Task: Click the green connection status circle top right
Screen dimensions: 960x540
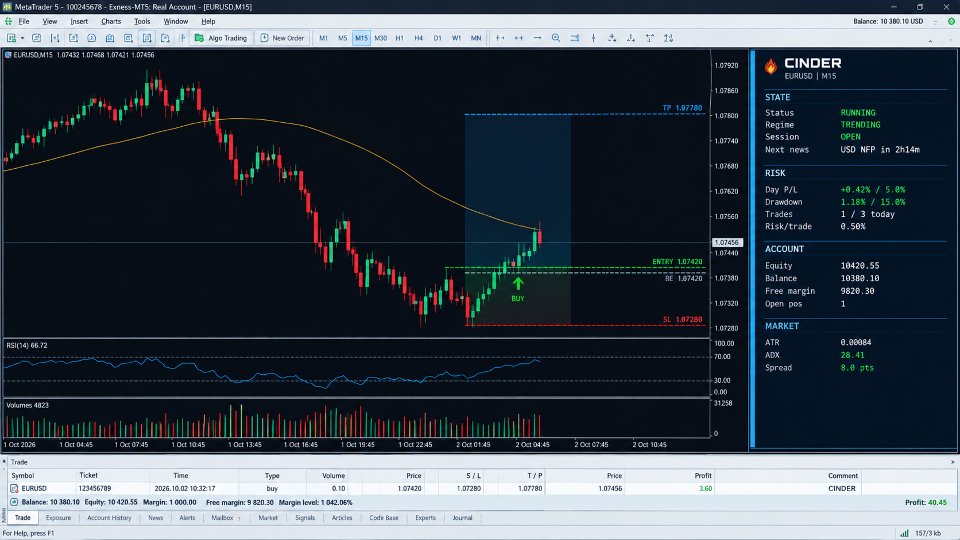Action: click(x=951, y=21)
